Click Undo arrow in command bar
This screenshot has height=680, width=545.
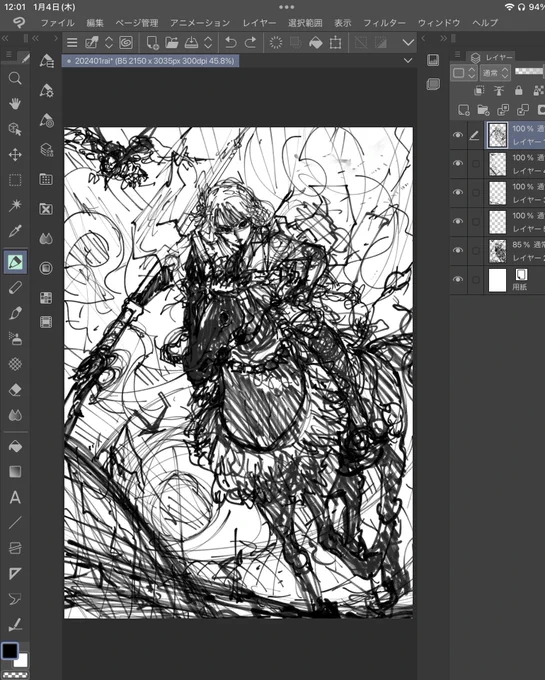(231, 42)
